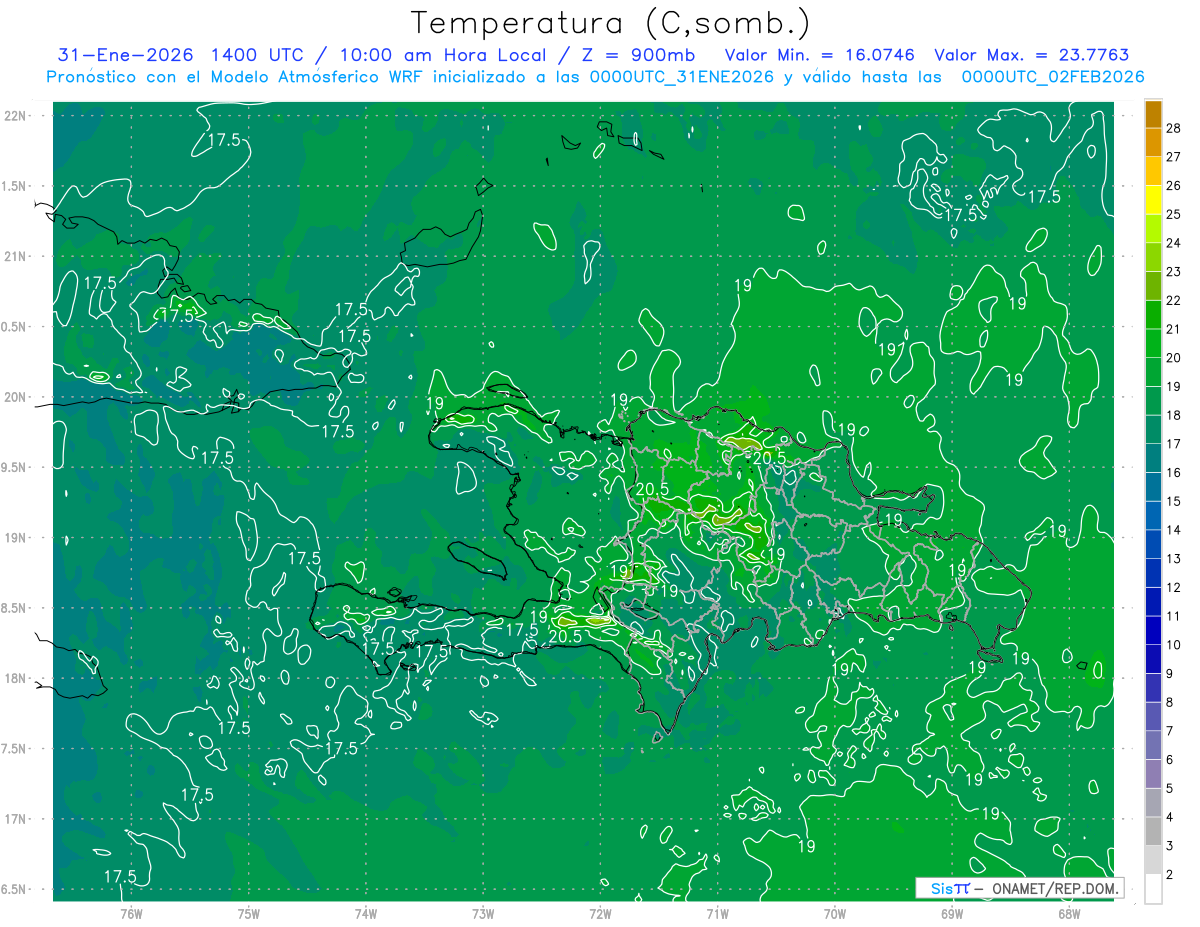
Task: Click the "72W" longitude axis label
Action: pyautogui.click(x=600, y=913)
